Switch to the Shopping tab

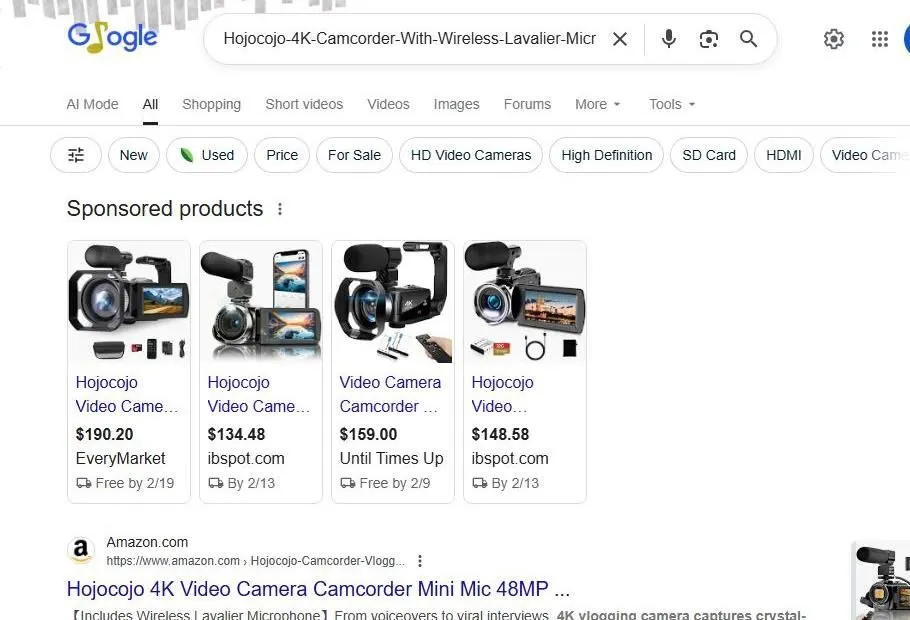pos(211,104)
